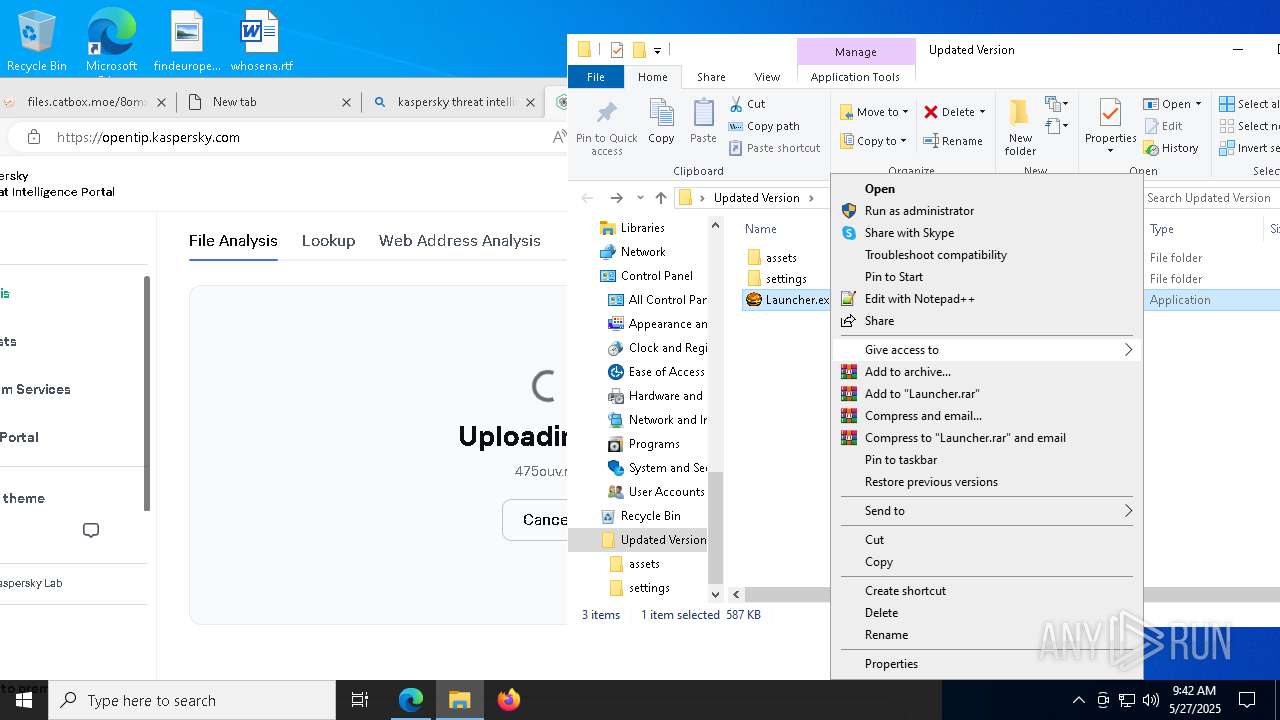This screenshot has width=1280, height=720.
Task: Click Copy path in ribbon
Action: coord(764,126)
